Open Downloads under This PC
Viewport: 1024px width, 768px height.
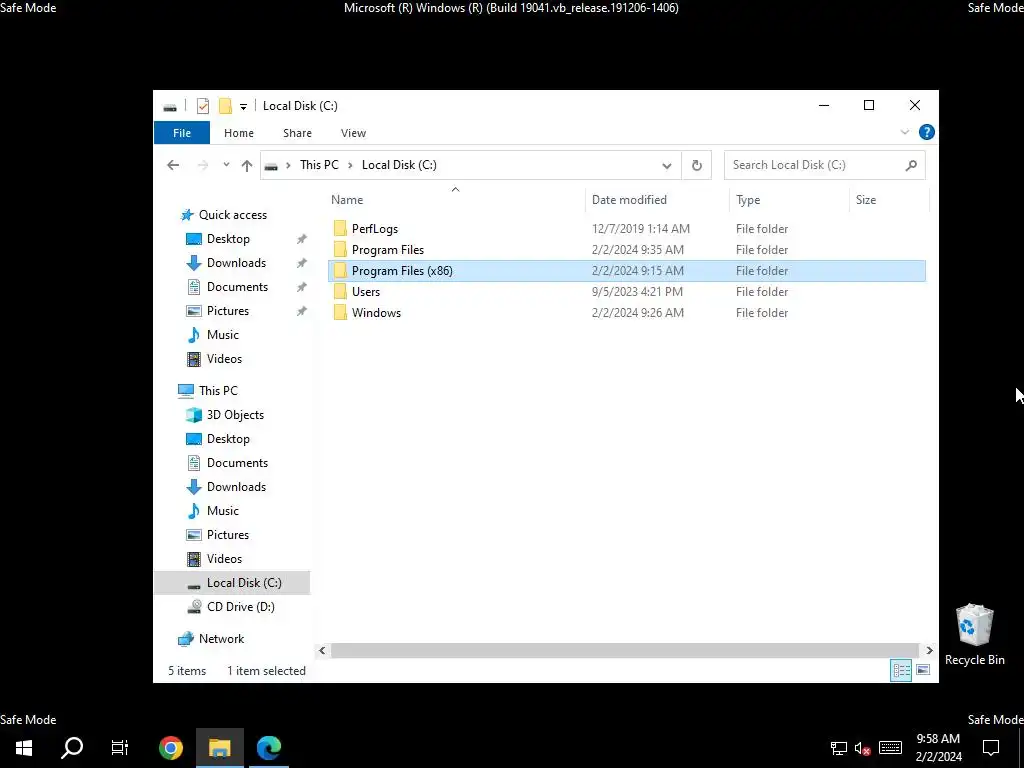tap(236, 487)
